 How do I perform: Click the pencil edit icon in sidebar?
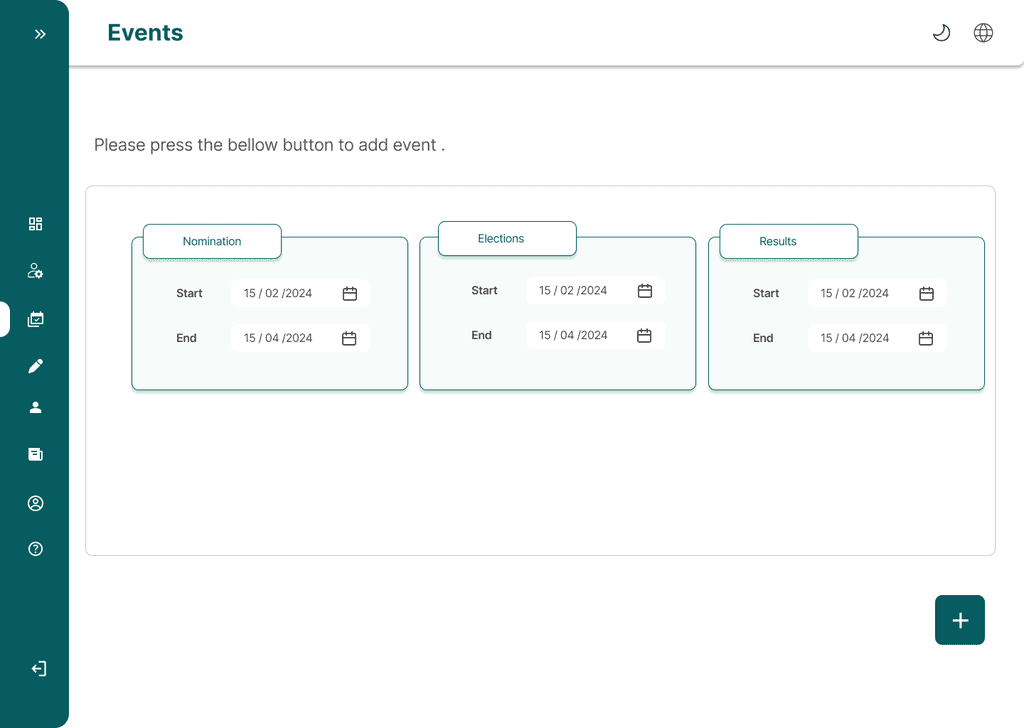point(36,366)
